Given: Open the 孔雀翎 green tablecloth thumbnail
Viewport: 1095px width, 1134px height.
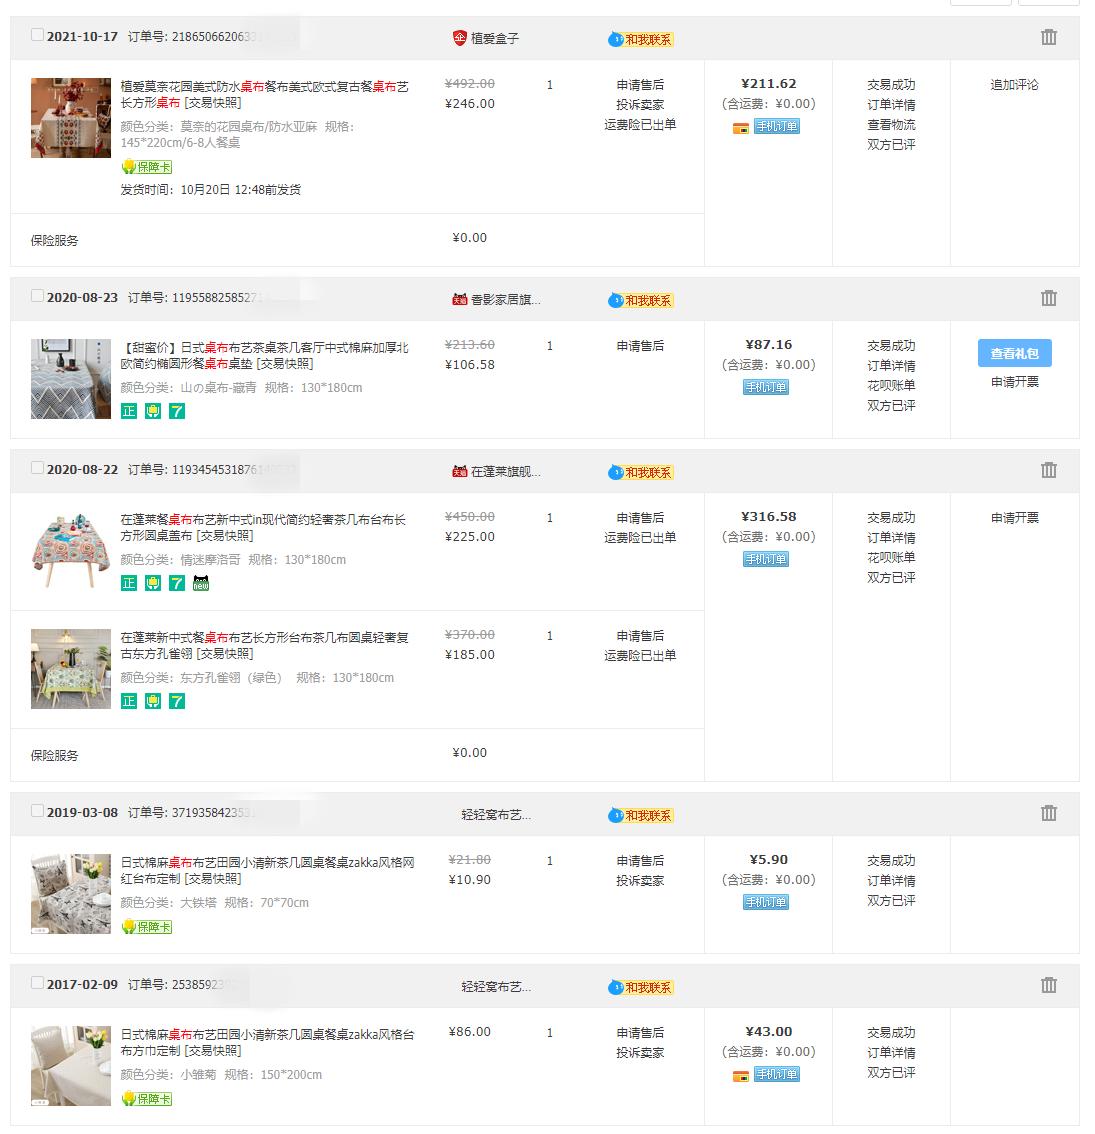Looking at the screenshot, I should [71, 669].
